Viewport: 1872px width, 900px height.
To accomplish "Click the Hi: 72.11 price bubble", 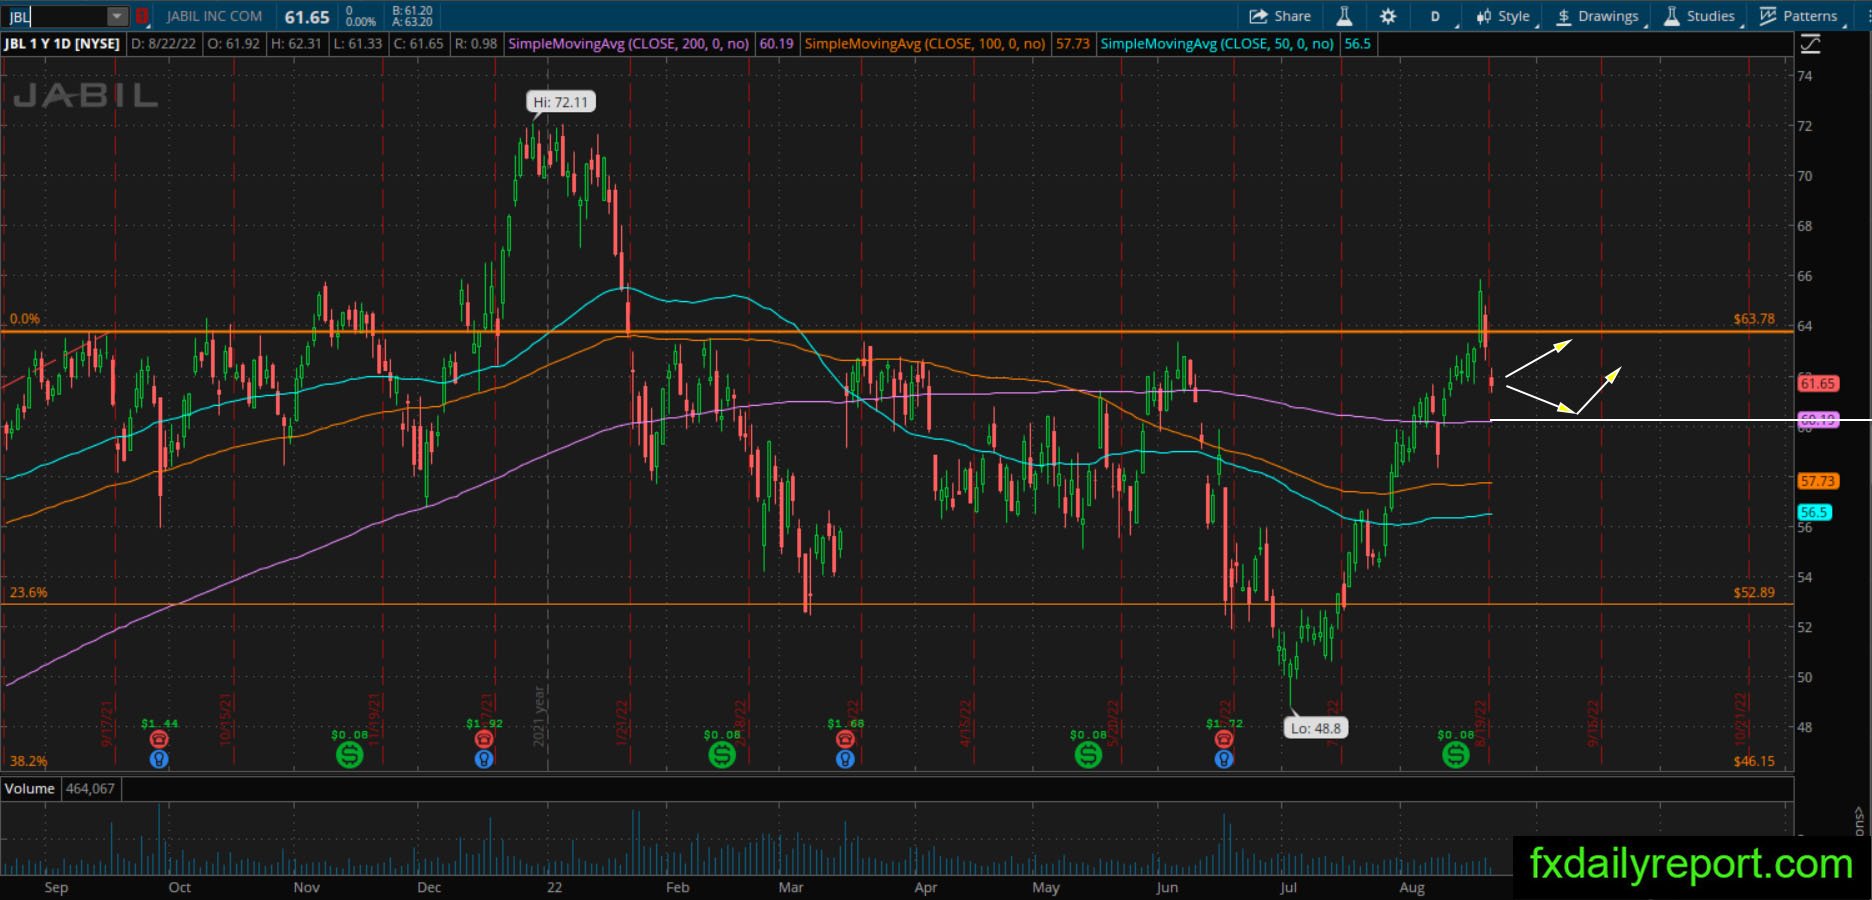I will 561,102.
